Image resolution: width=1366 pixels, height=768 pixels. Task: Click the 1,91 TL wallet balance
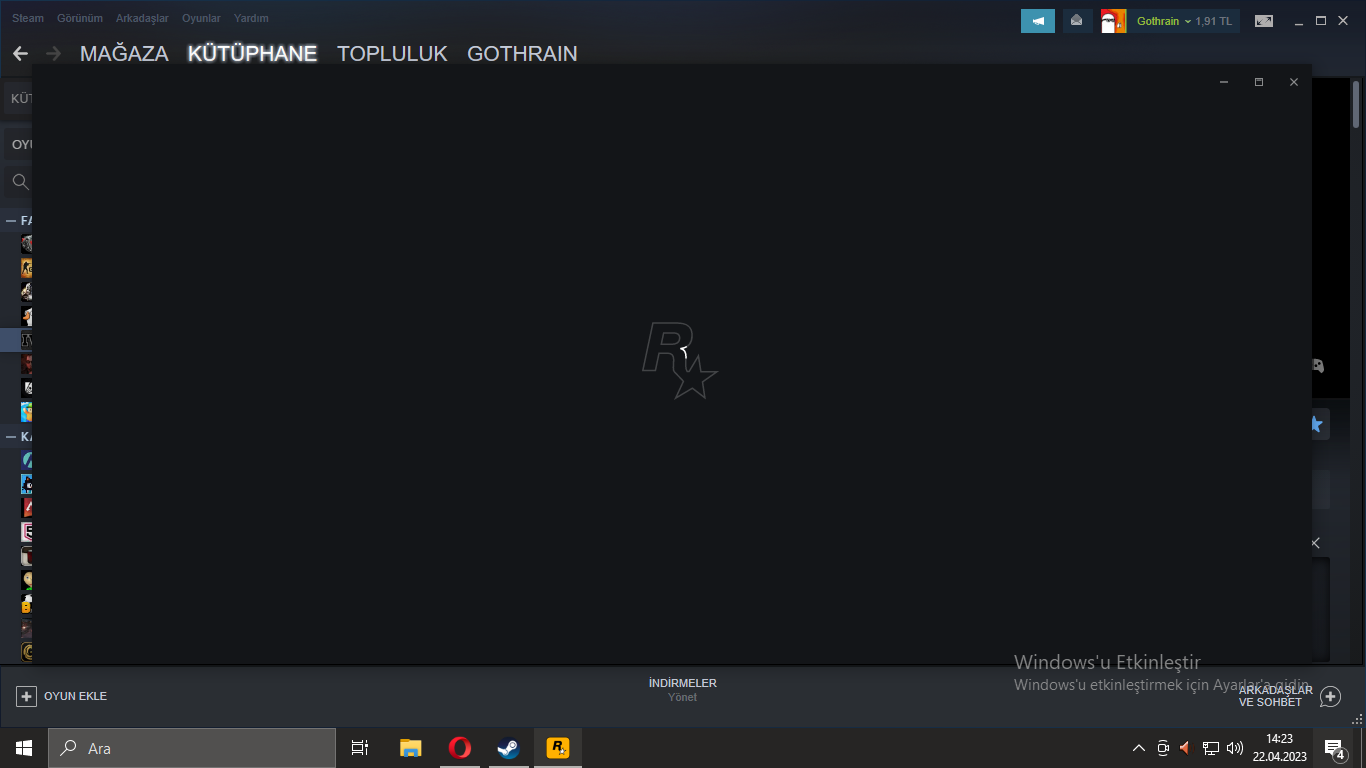(1214, 21)
